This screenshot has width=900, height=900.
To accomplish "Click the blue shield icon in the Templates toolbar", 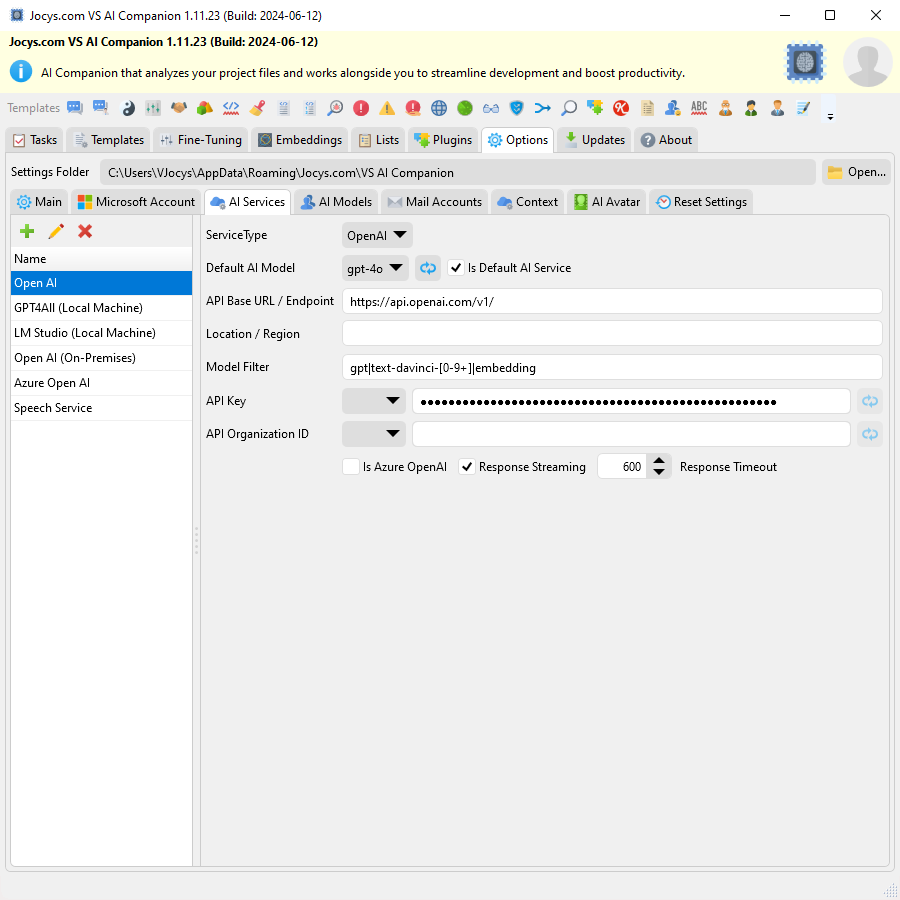I will point(514,108).
